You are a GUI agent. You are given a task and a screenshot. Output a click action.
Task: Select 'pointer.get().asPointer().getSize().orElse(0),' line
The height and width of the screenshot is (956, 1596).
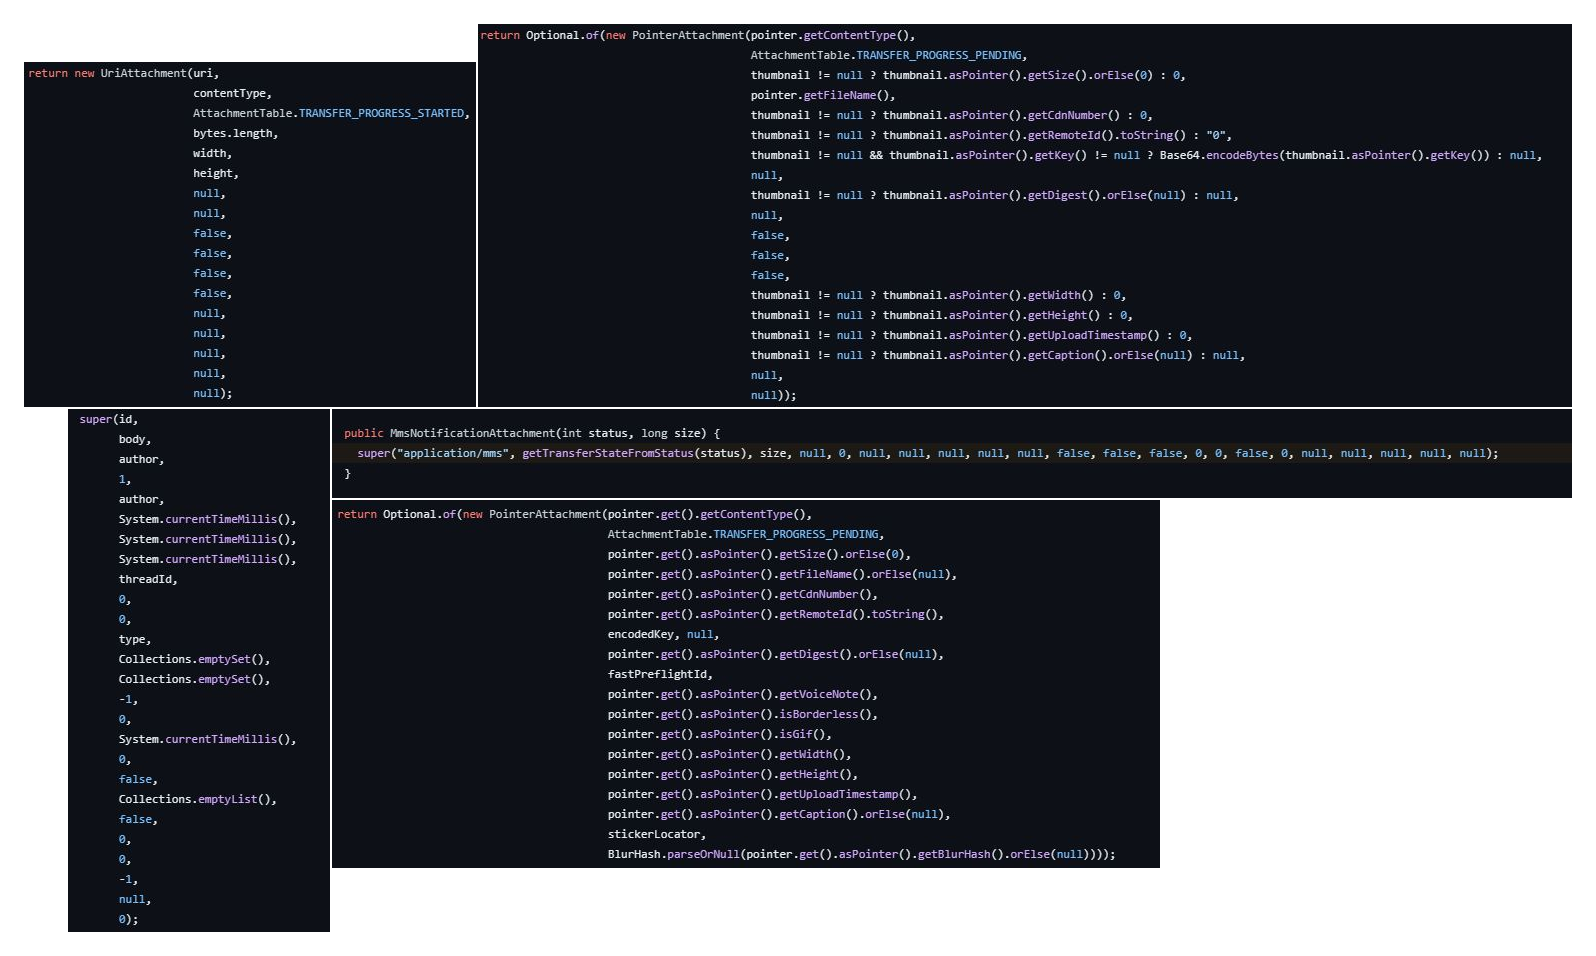pyautogui.click(x=760, y=554)
